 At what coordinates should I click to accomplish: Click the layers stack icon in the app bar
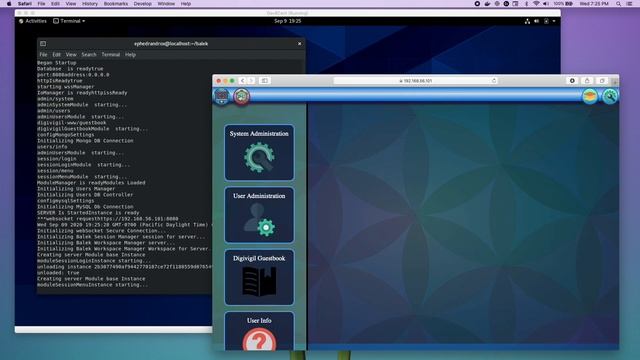coord(590,96)
